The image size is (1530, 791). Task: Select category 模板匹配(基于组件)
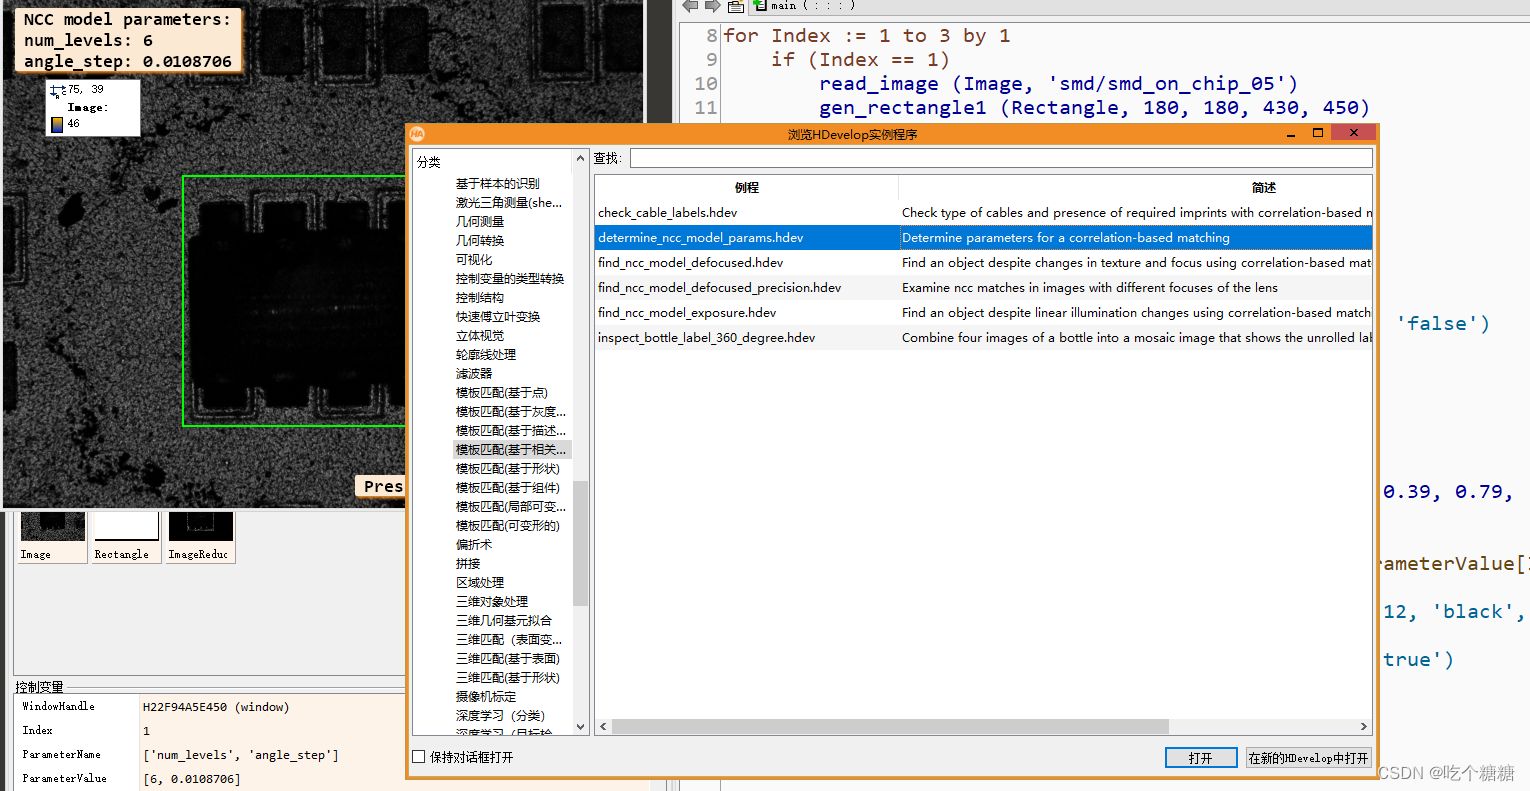coord(508,487)
